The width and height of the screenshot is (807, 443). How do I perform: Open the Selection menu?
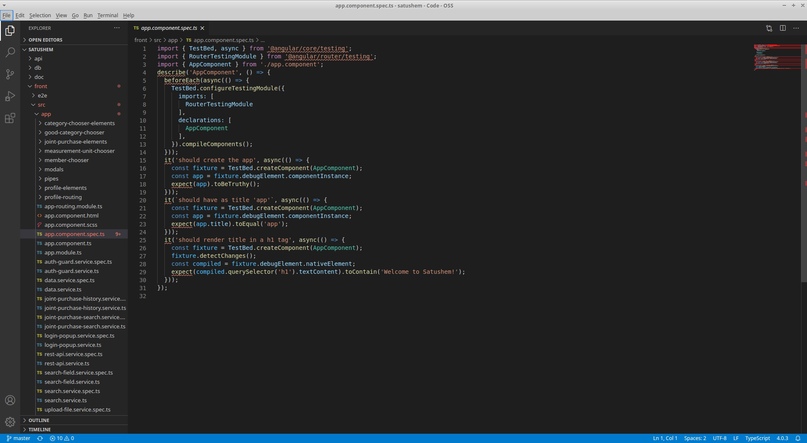pyautogui.click(x=40, y=15)
